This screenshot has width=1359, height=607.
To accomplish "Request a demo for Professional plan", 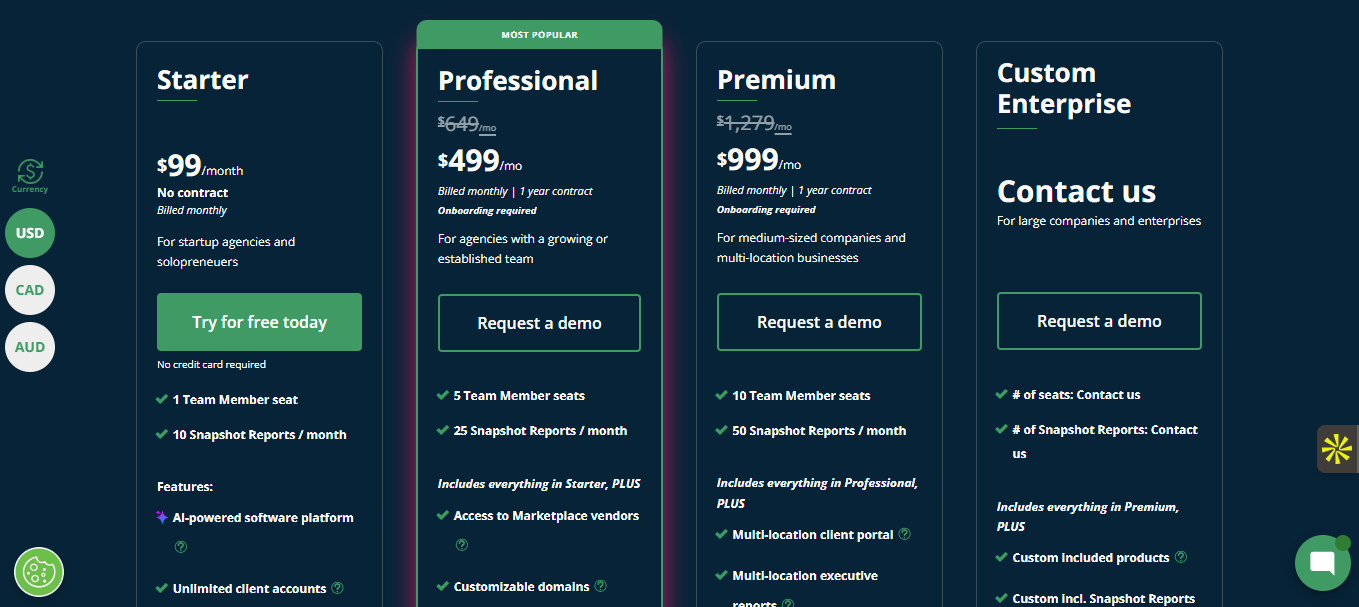I will (x=539, y=323).
